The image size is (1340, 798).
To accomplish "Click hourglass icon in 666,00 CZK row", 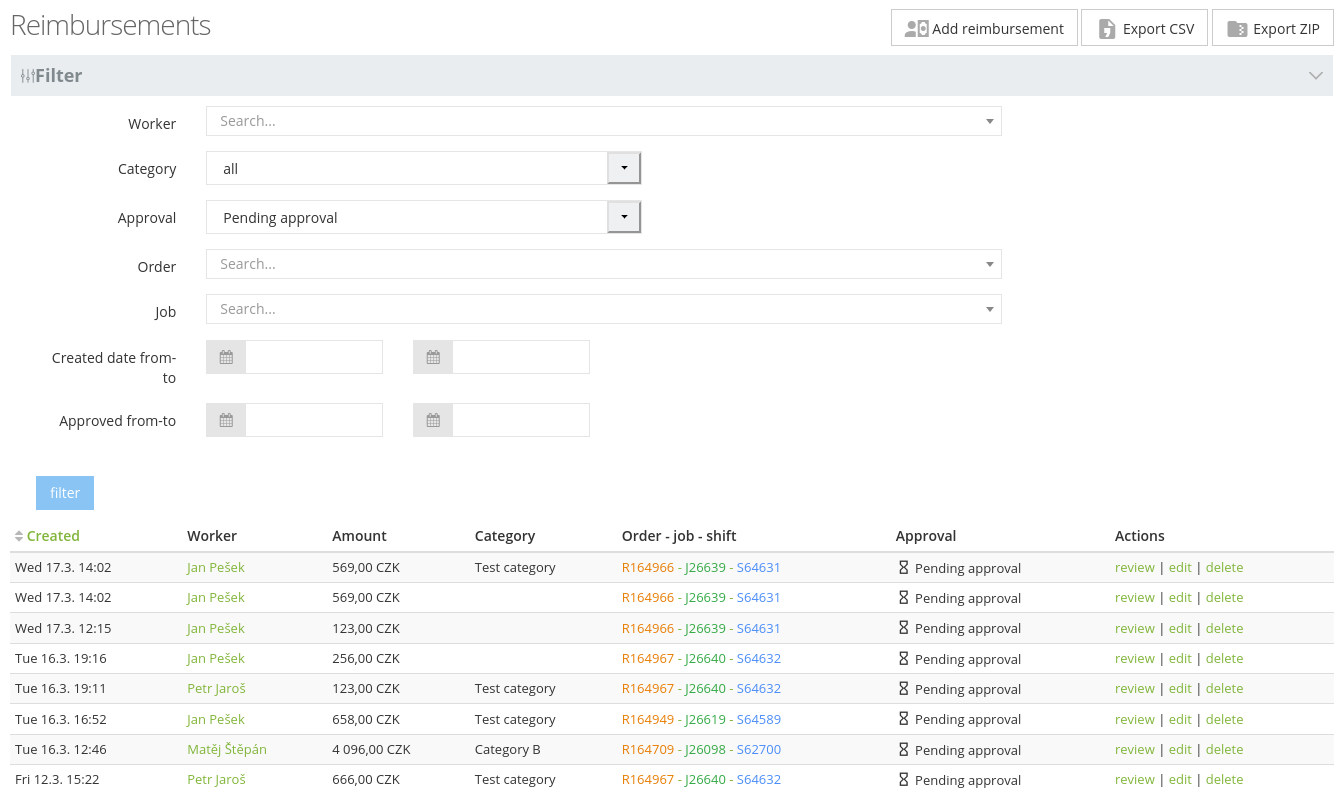I will (x=903, y=779).
